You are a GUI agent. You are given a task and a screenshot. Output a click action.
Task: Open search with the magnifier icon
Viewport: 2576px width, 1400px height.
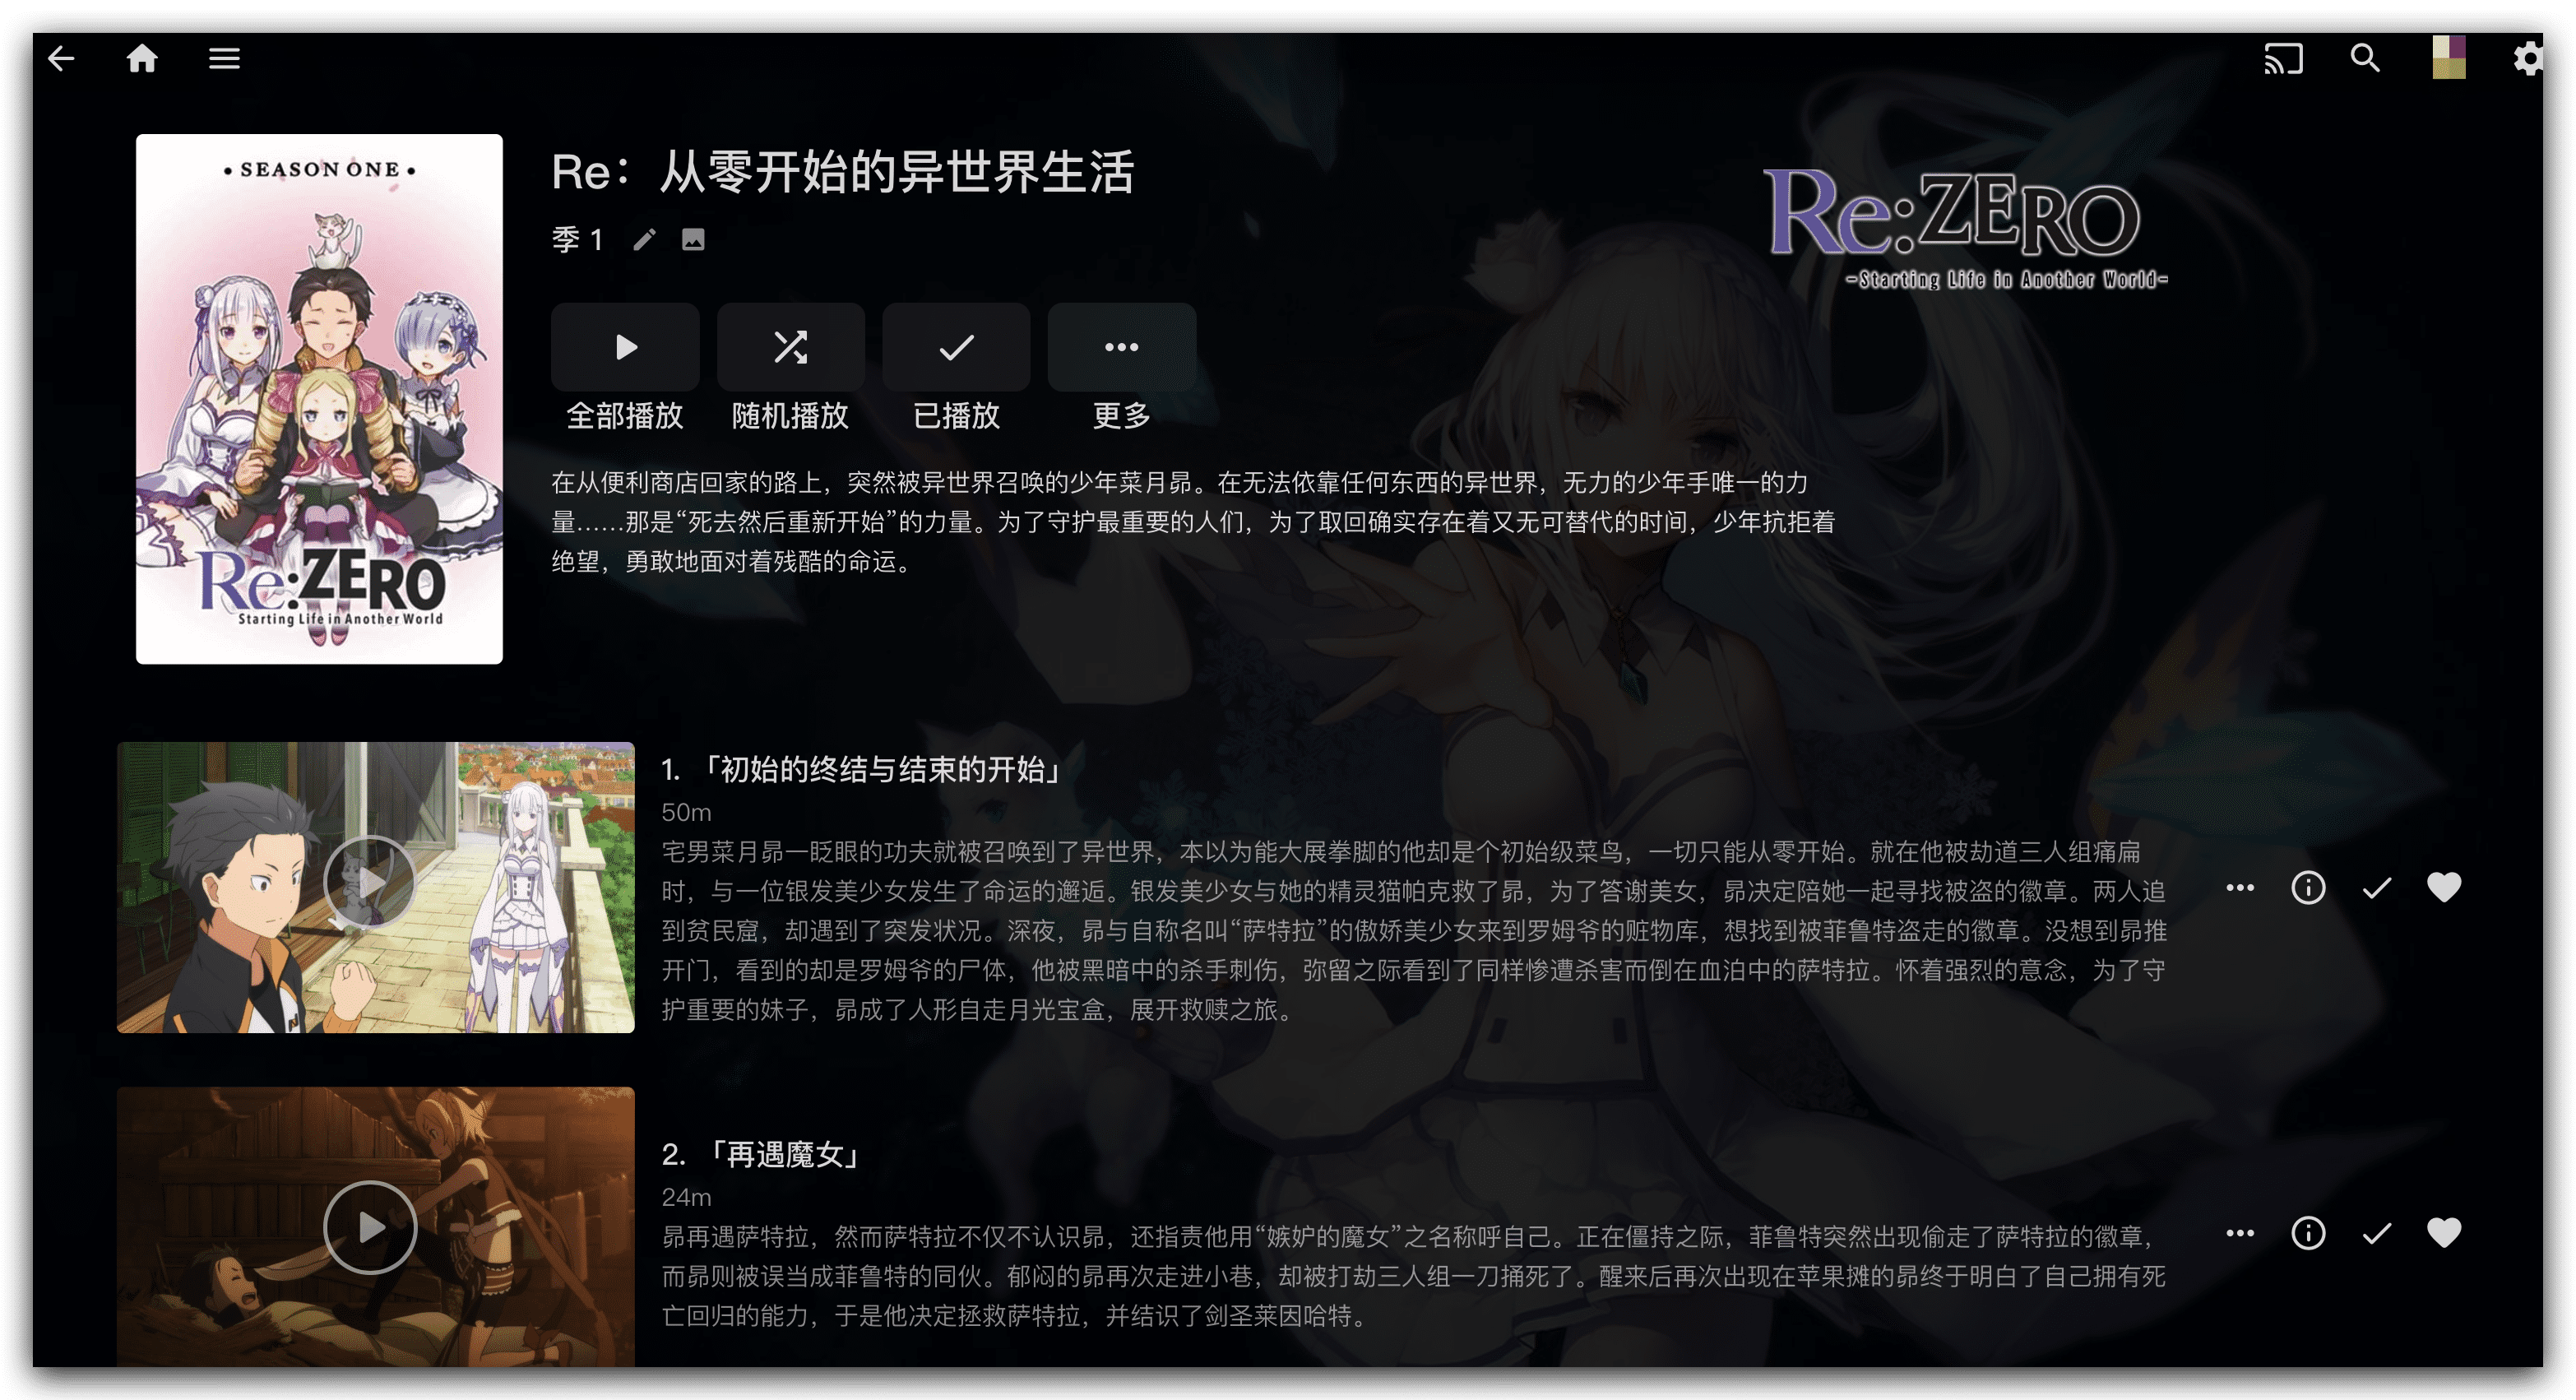click(x=2365, y=59)
